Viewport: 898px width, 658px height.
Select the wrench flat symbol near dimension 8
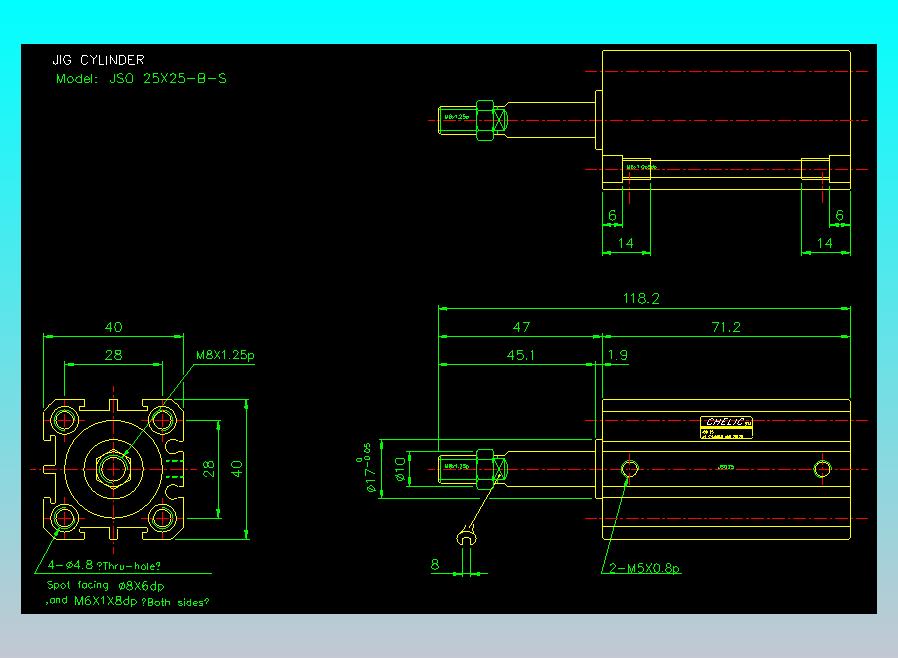(x=466, y=539)
